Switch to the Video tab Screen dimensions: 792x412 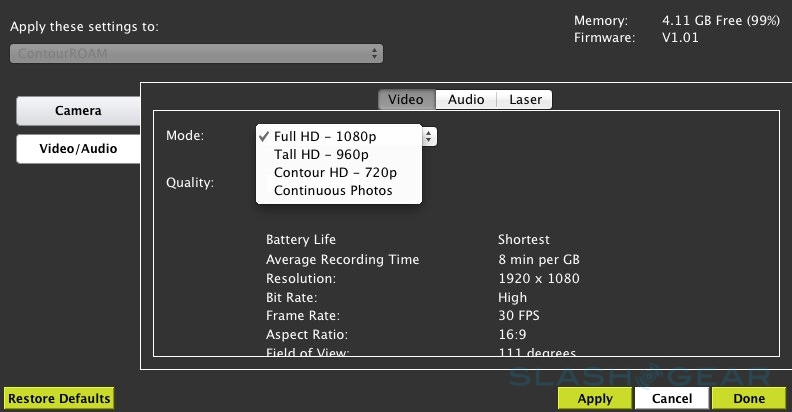point(406,99)
